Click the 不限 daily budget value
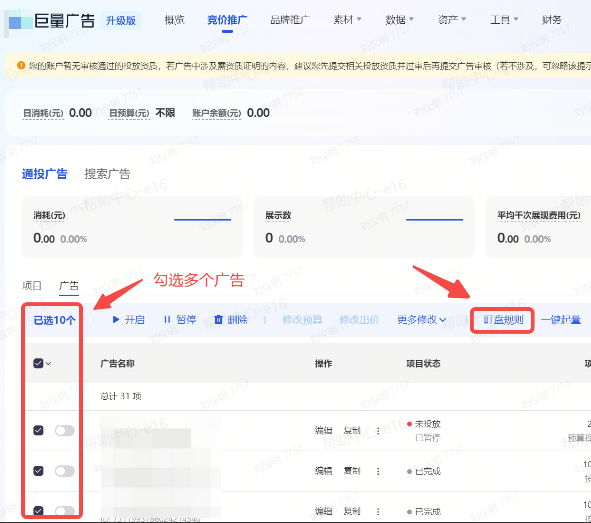Viewport: 591px width, 523px height. (x=165, y=113)
